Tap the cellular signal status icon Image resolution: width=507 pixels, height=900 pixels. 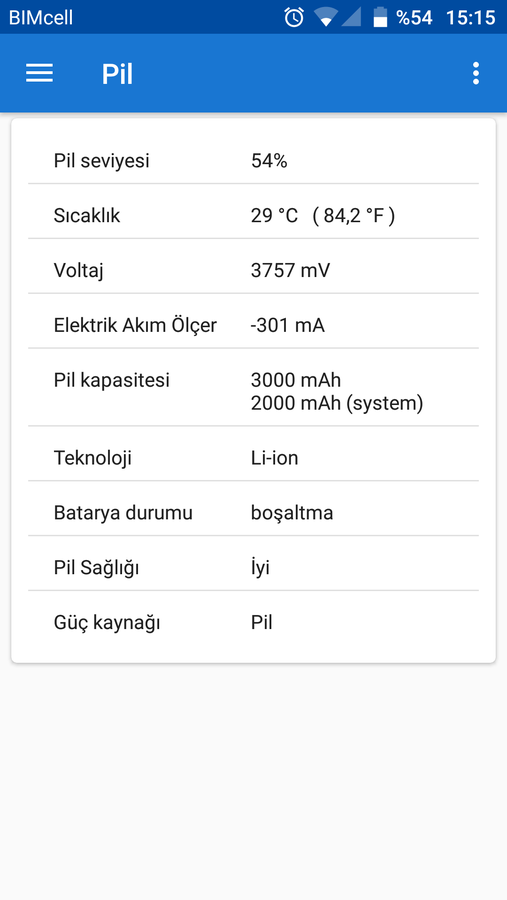[x=351, y=17]
